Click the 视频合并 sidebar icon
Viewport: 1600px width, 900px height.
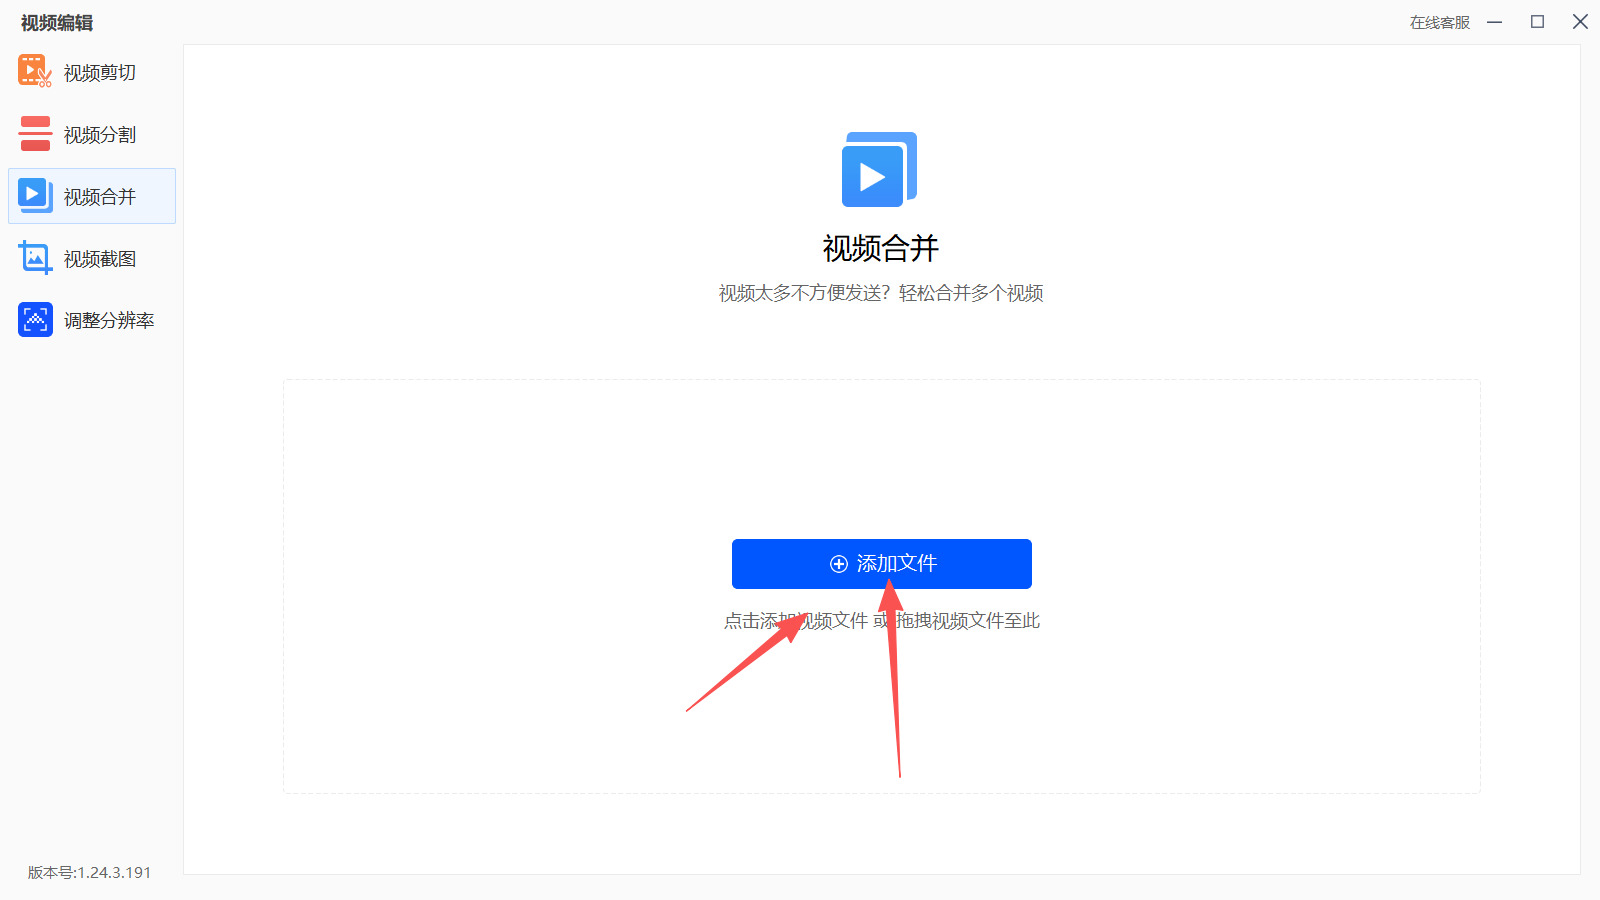34,195
